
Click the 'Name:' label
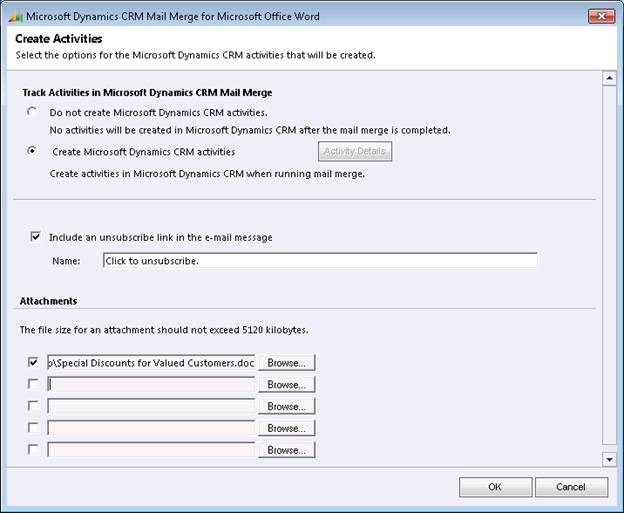pyautogui.click(x=66, y=261)
